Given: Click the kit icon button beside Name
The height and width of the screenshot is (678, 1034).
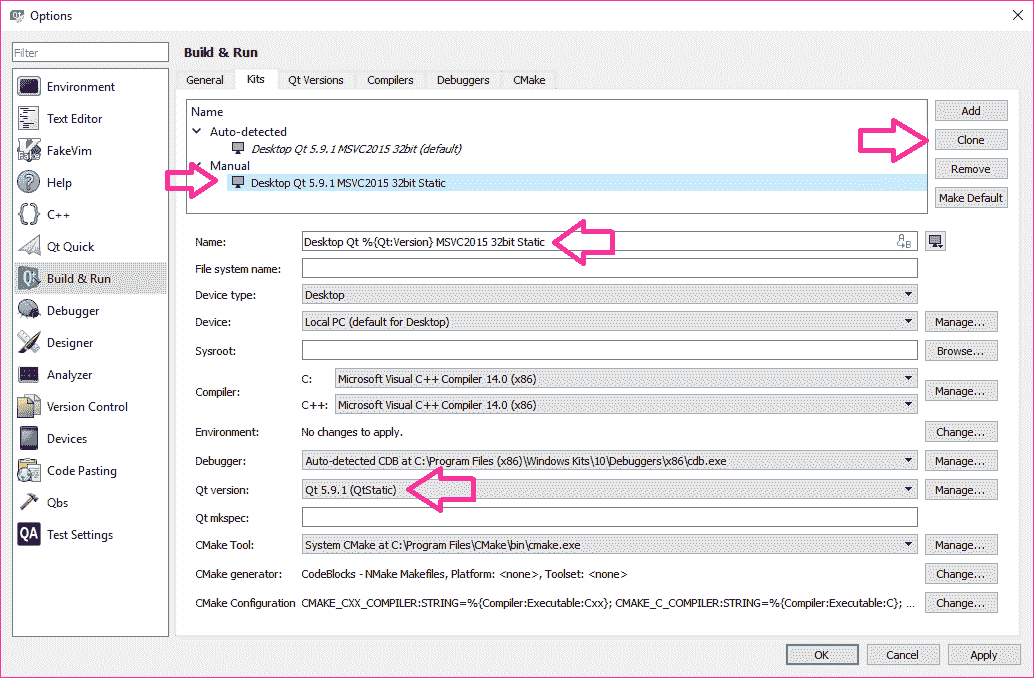Looking at the screenshot, I should coord(935,241).
